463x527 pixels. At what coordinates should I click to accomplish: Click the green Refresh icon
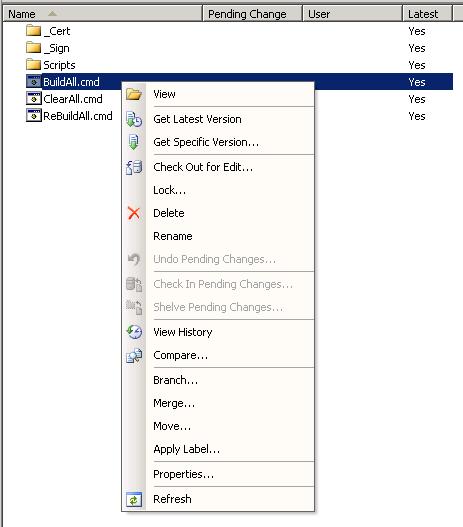(134, 499)
